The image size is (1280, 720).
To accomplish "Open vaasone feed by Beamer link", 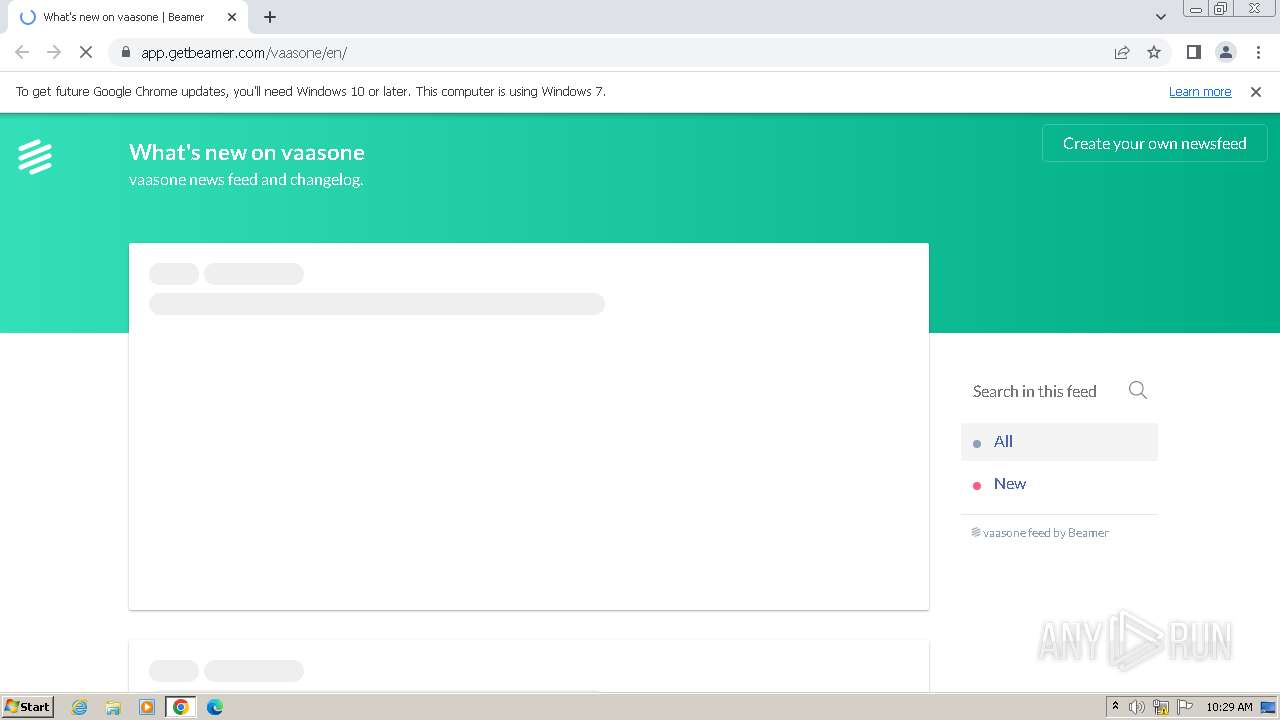I will tap(1040, 533).
